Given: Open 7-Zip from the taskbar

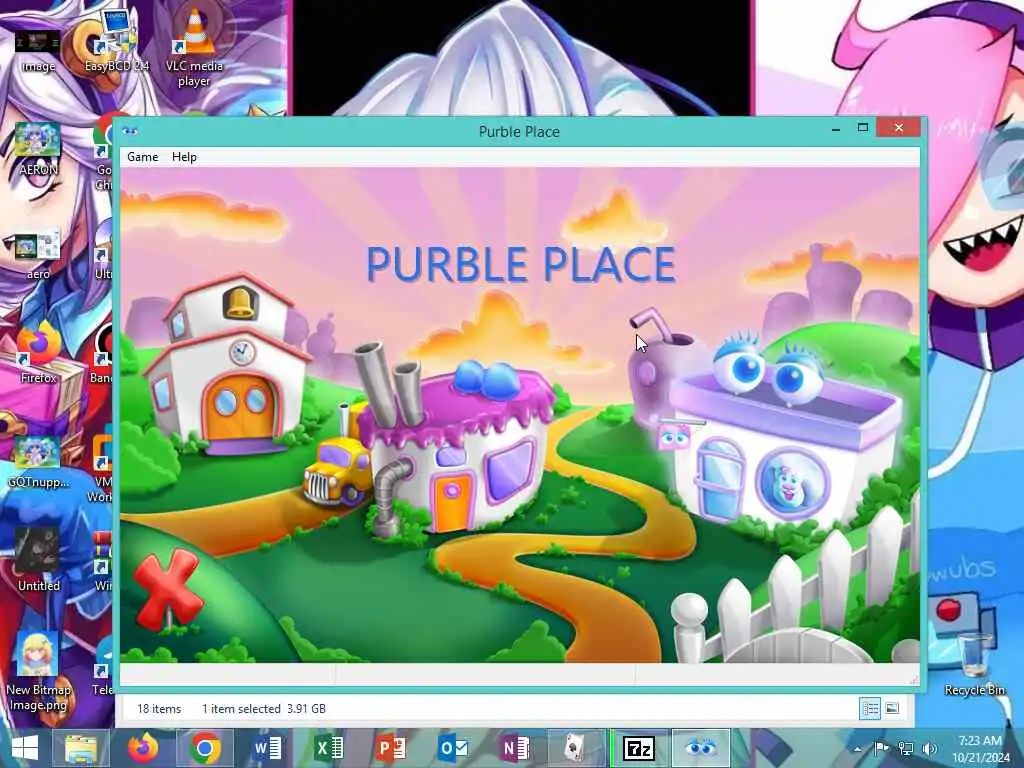Looking at the screenshot, I should click(639, 748).
